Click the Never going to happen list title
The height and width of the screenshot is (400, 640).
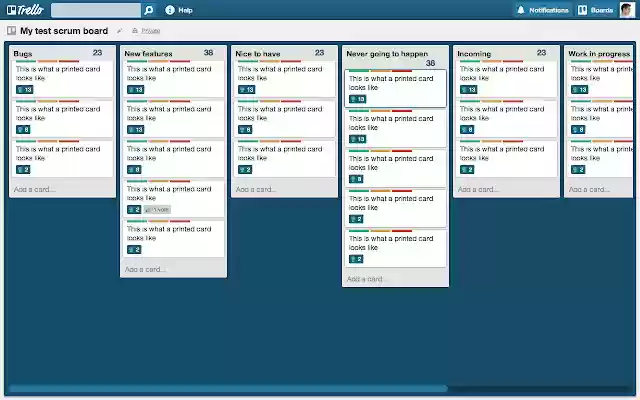click(387, 53)
